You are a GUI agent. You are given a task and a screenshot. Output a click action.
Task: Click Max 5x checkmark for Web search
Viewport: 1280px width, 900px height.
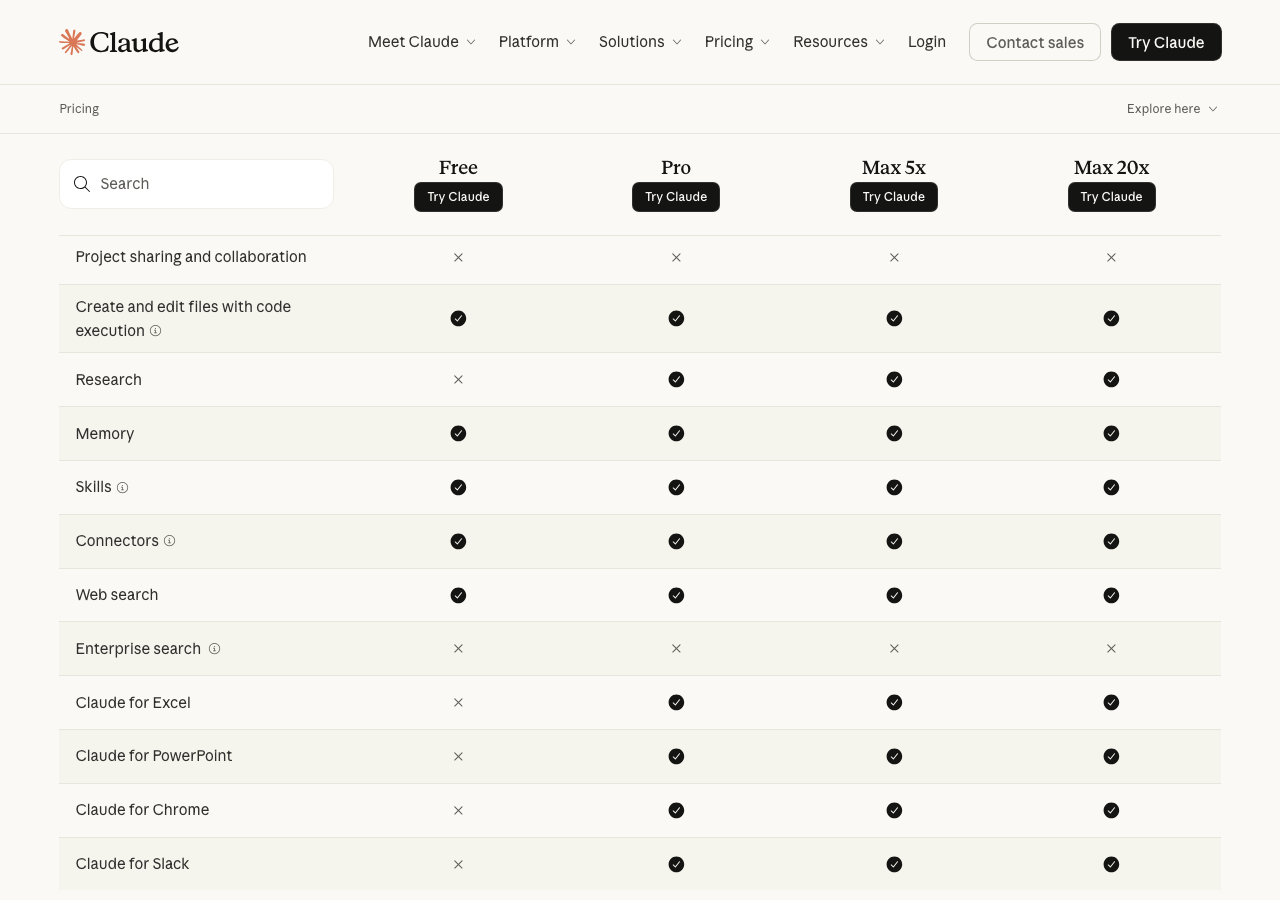[894, 595]
